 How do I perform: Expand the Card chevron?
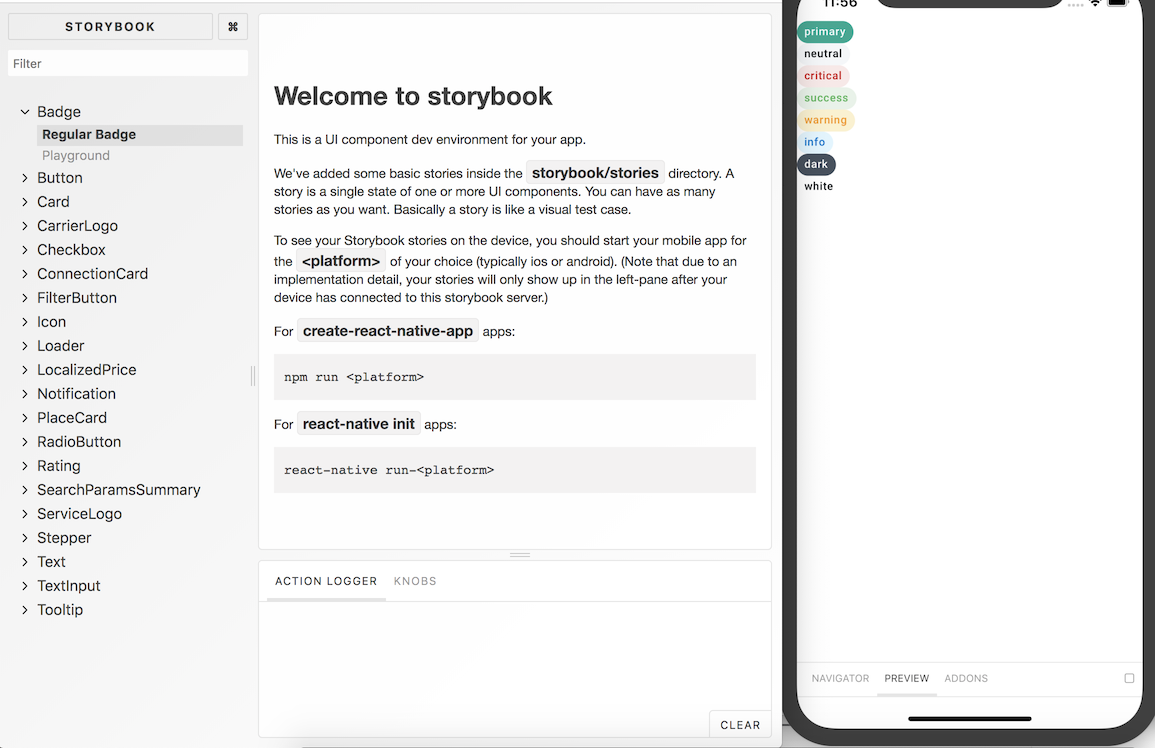tap(25, 202)
